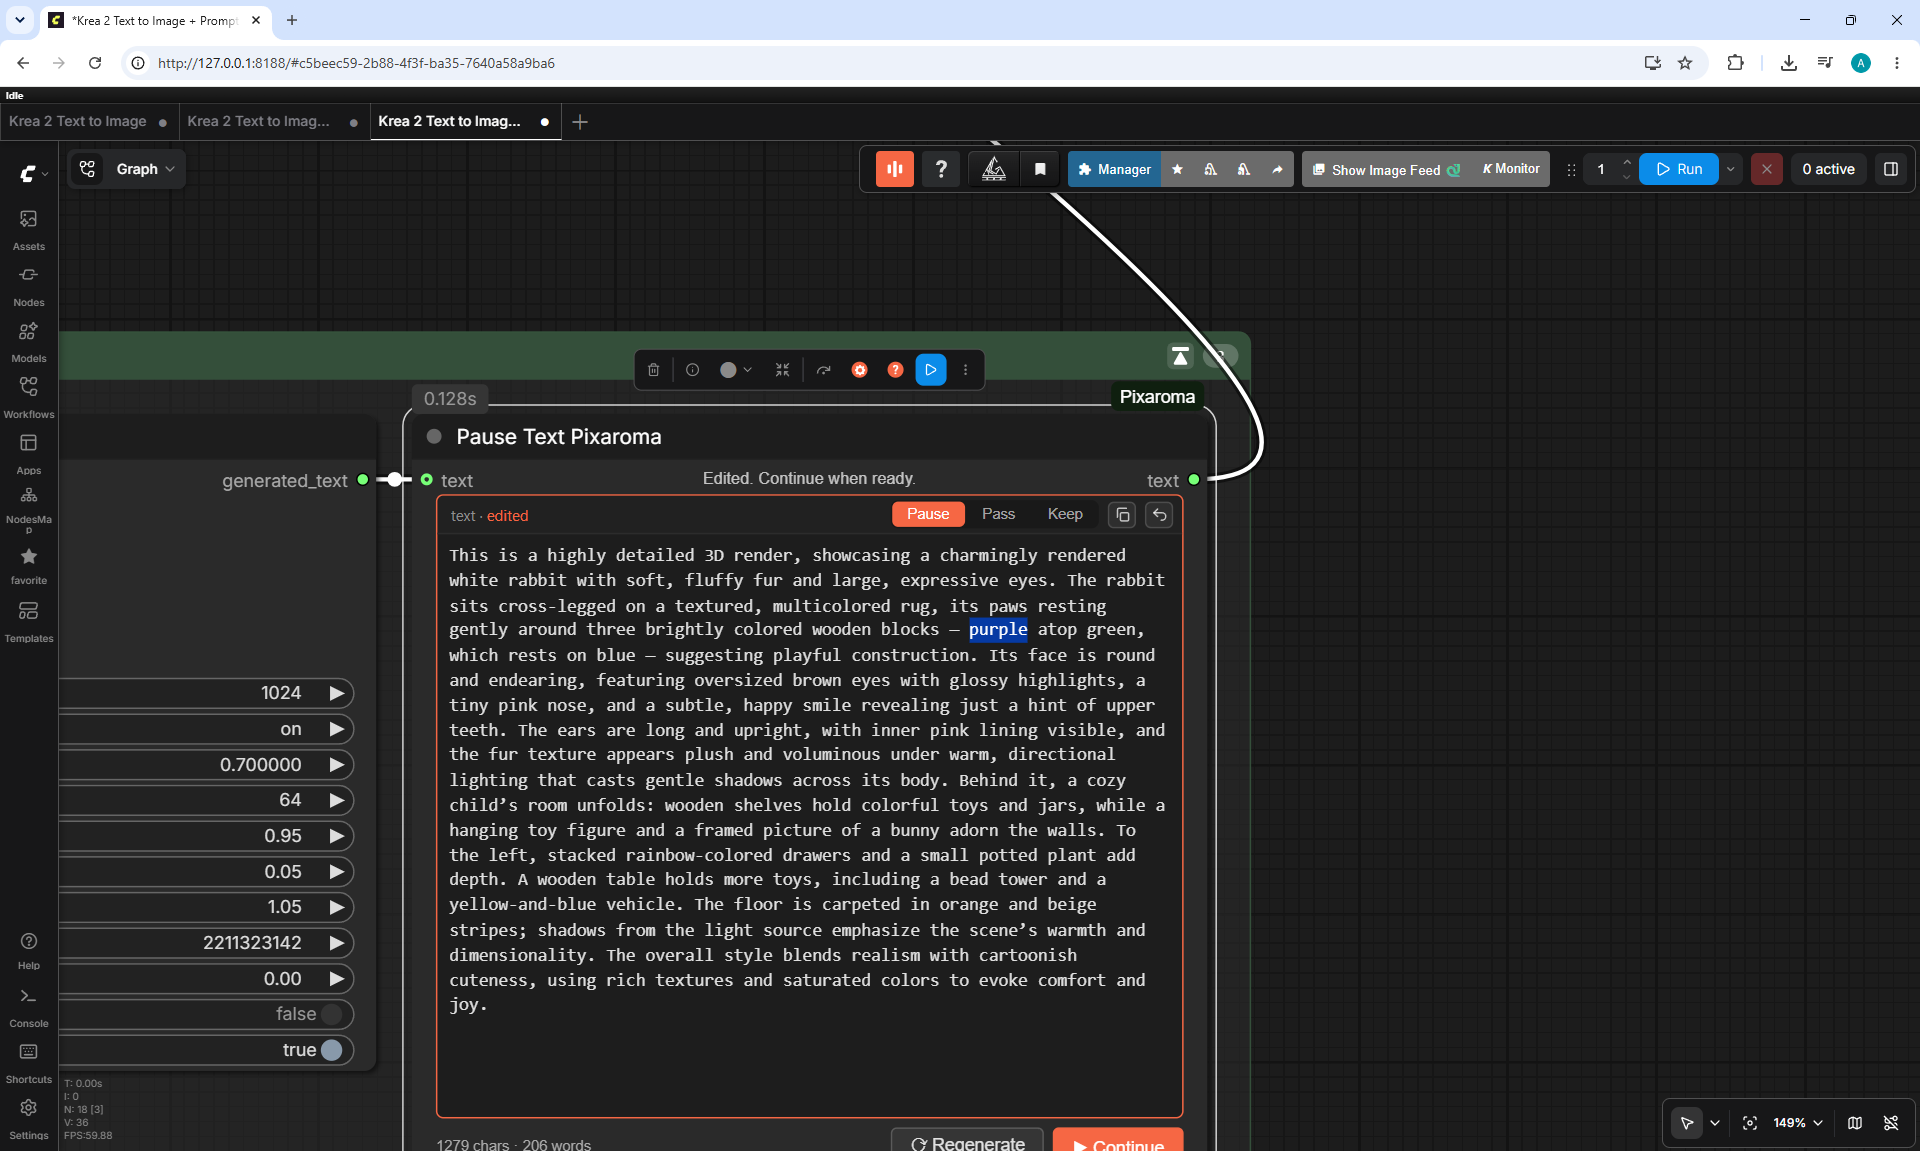
Task: Open the Chrome three-dot menu
Action: click(1897, 63)
